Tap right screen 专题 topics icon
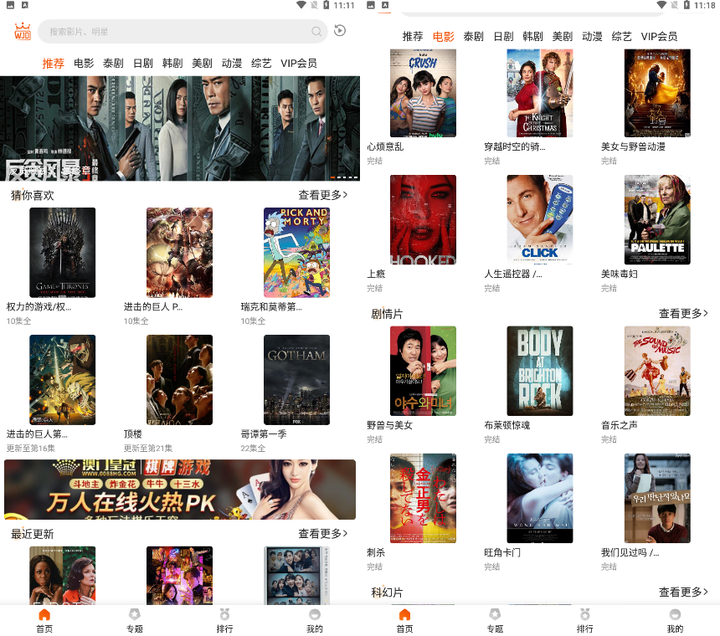Screen dimensions: 720x636 click(495, 614)
